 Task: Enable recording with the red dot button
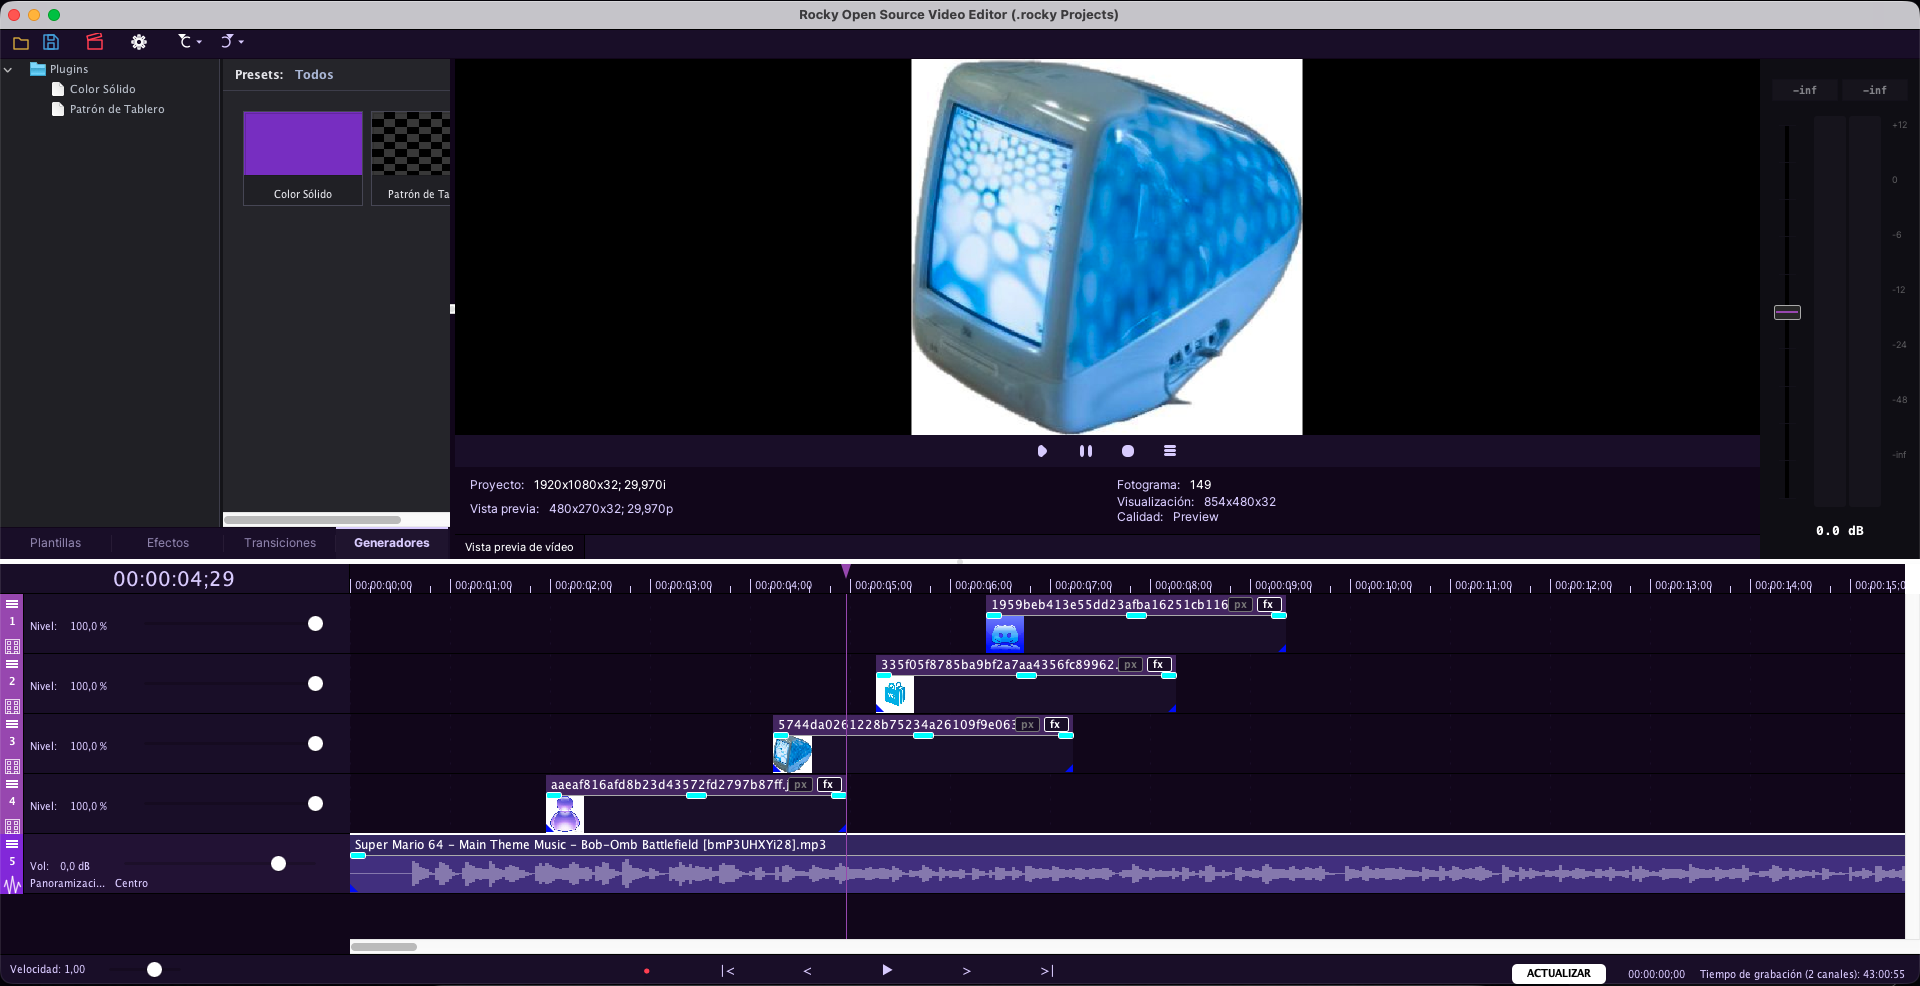pos(647,970)
